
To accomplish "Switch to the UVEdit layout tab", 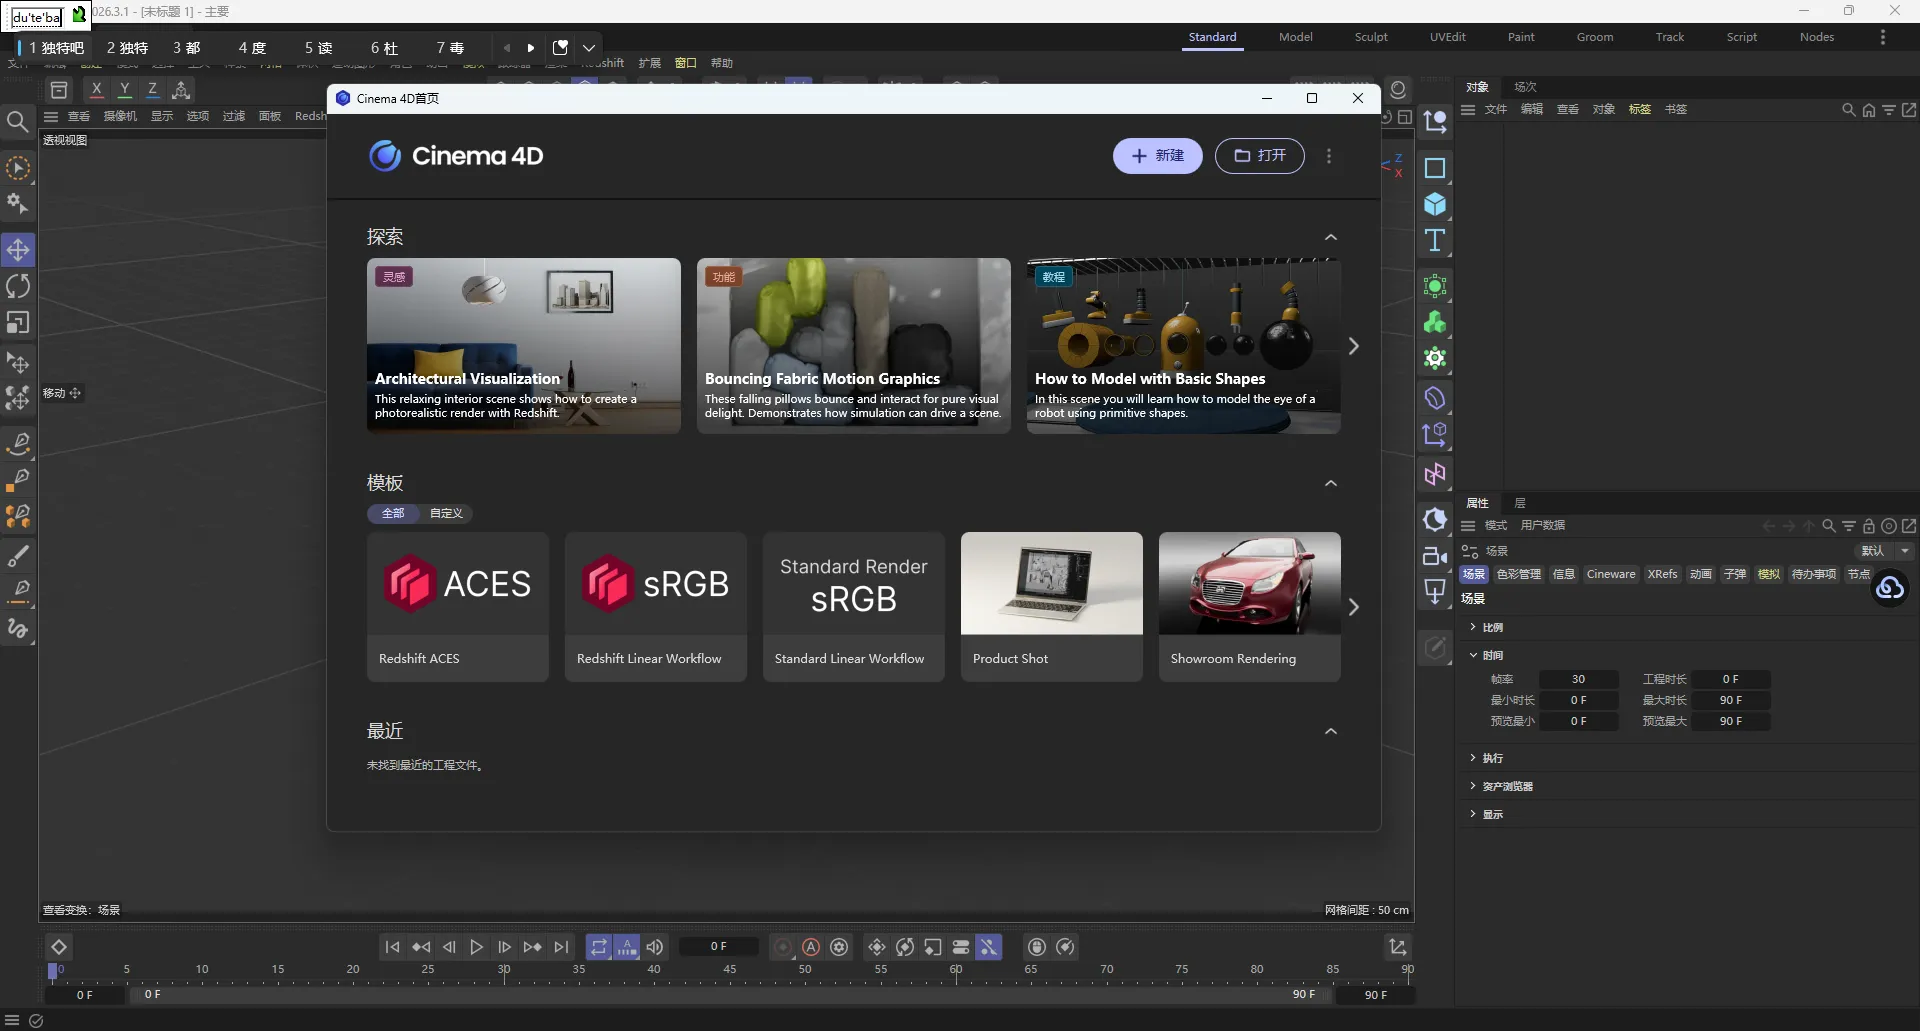I will [1447, 37].
